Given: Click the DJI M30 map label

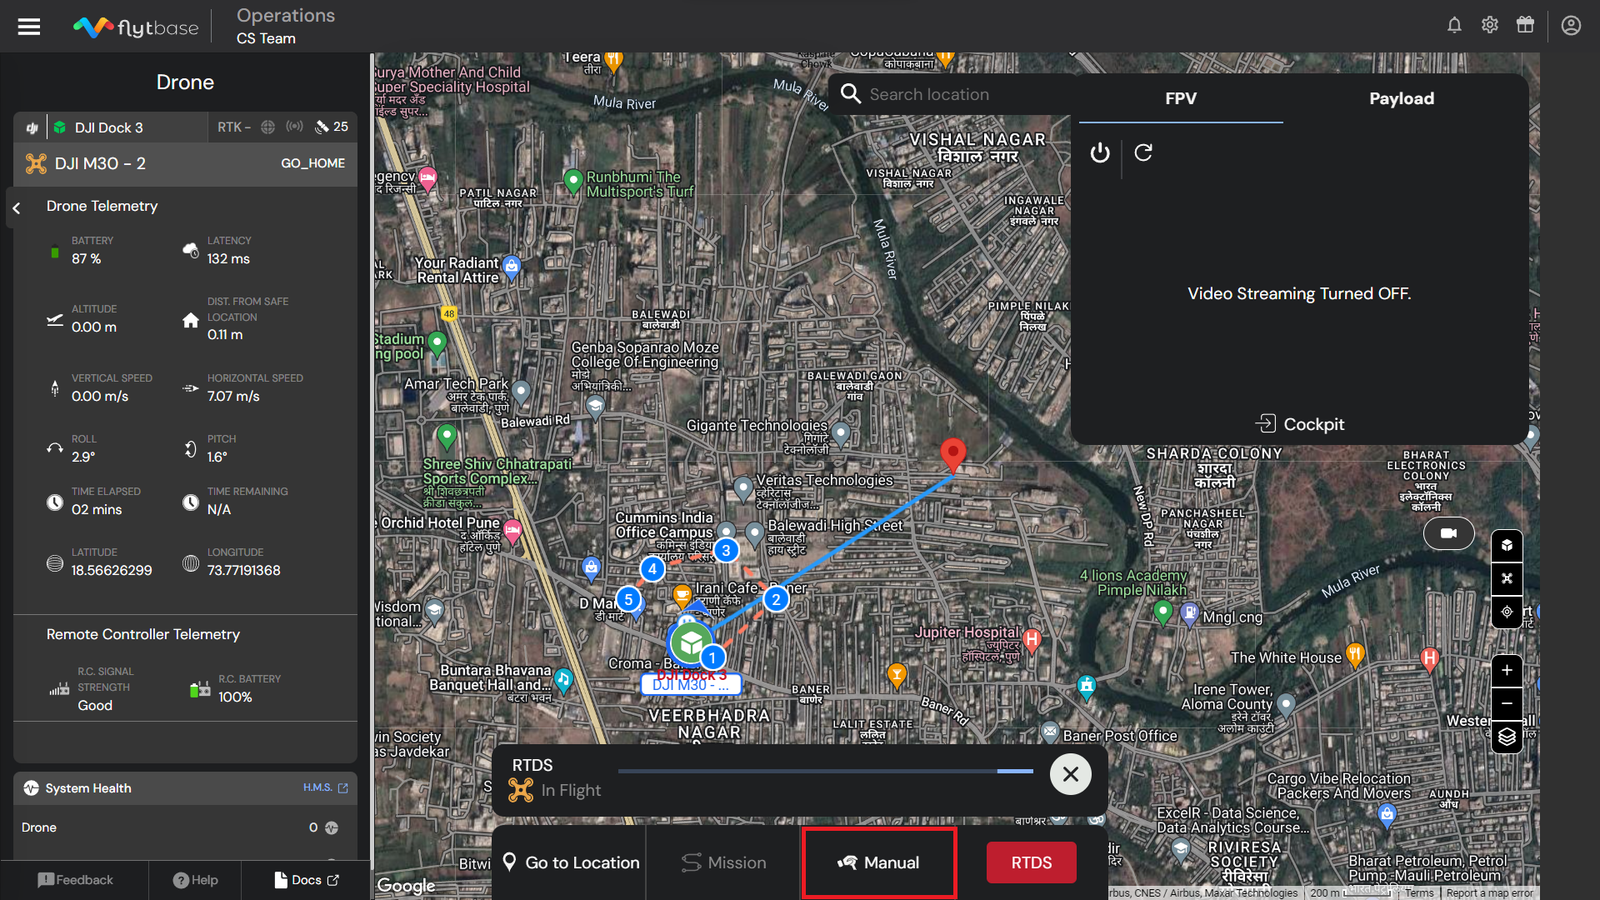Looking at the screenshot, I should click(691, 685).
